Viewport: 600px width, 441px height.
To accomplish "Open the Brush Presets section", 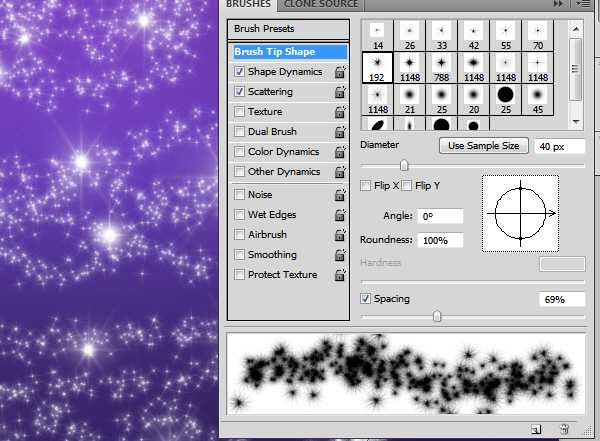I will click(264, 29).
